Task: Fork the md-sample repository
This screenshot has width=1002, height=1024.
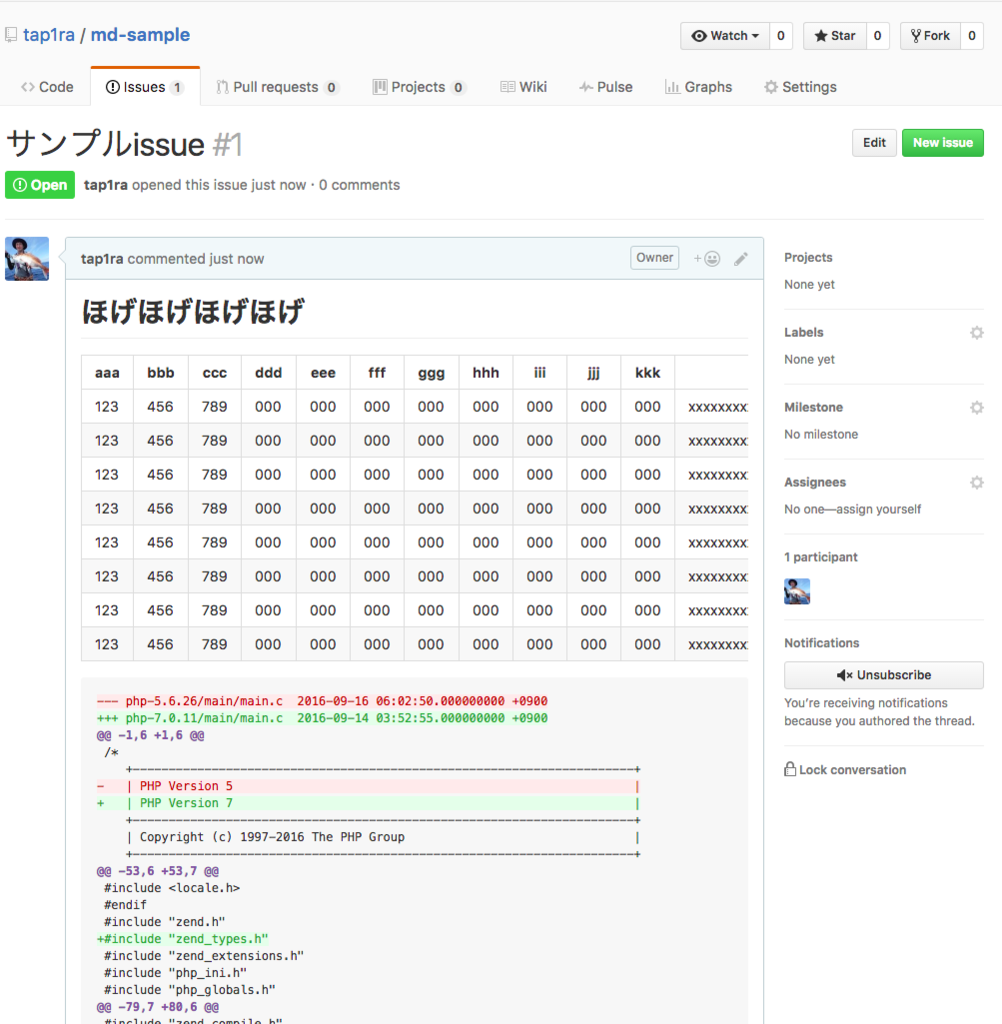Action: 930,36
